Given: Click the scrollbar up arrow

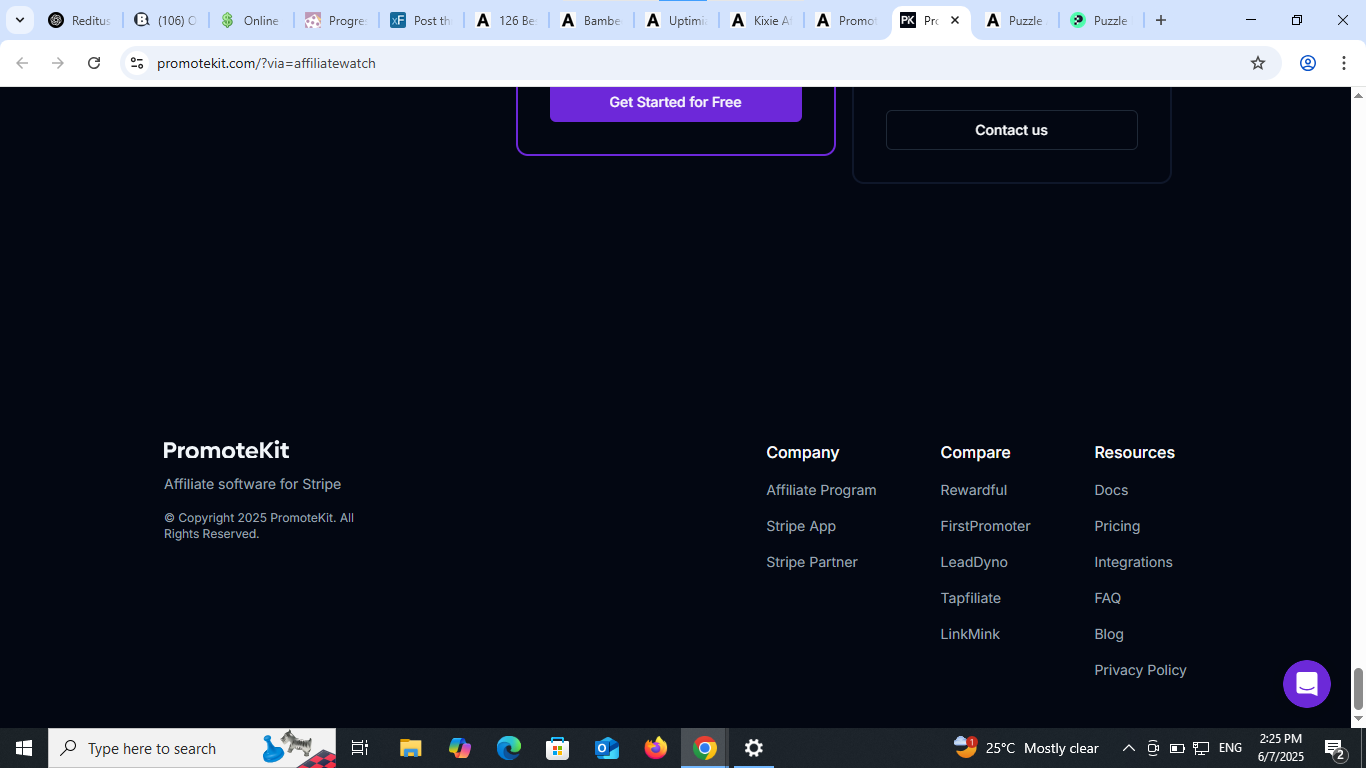Looking at the screenshot, I should (x=1358, y=95).
